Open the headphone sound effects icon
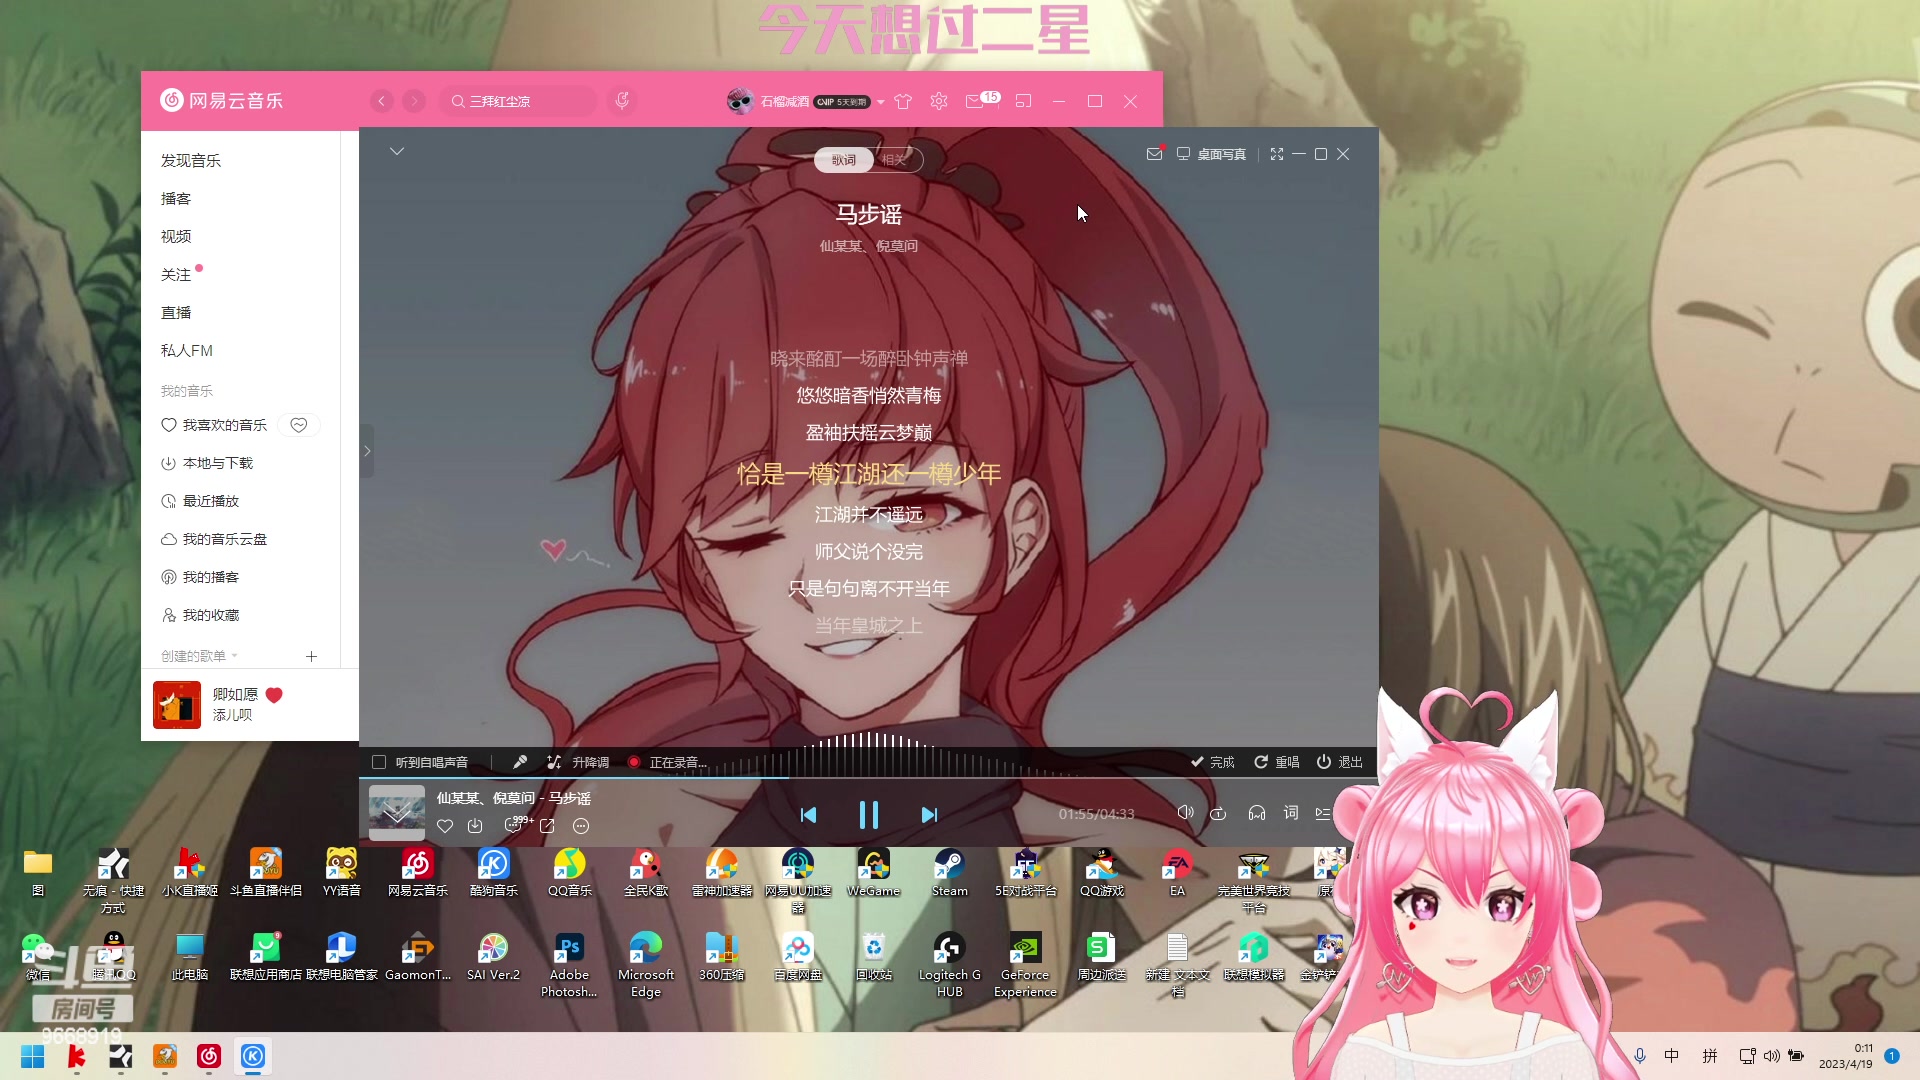The width and height of the screenshot is (1920, 1080). coord(1257,814)
